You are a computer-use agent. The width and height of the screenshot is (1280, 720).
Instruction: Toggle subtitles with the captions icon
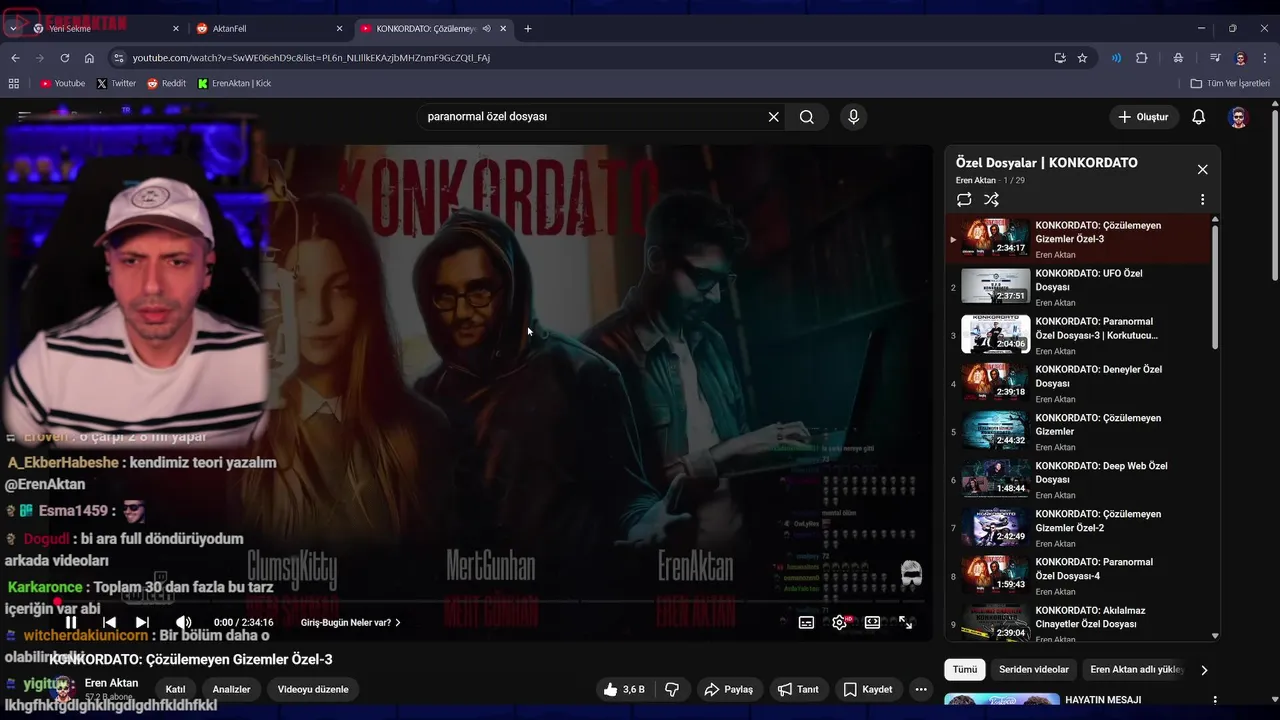[x=806, y=622]
